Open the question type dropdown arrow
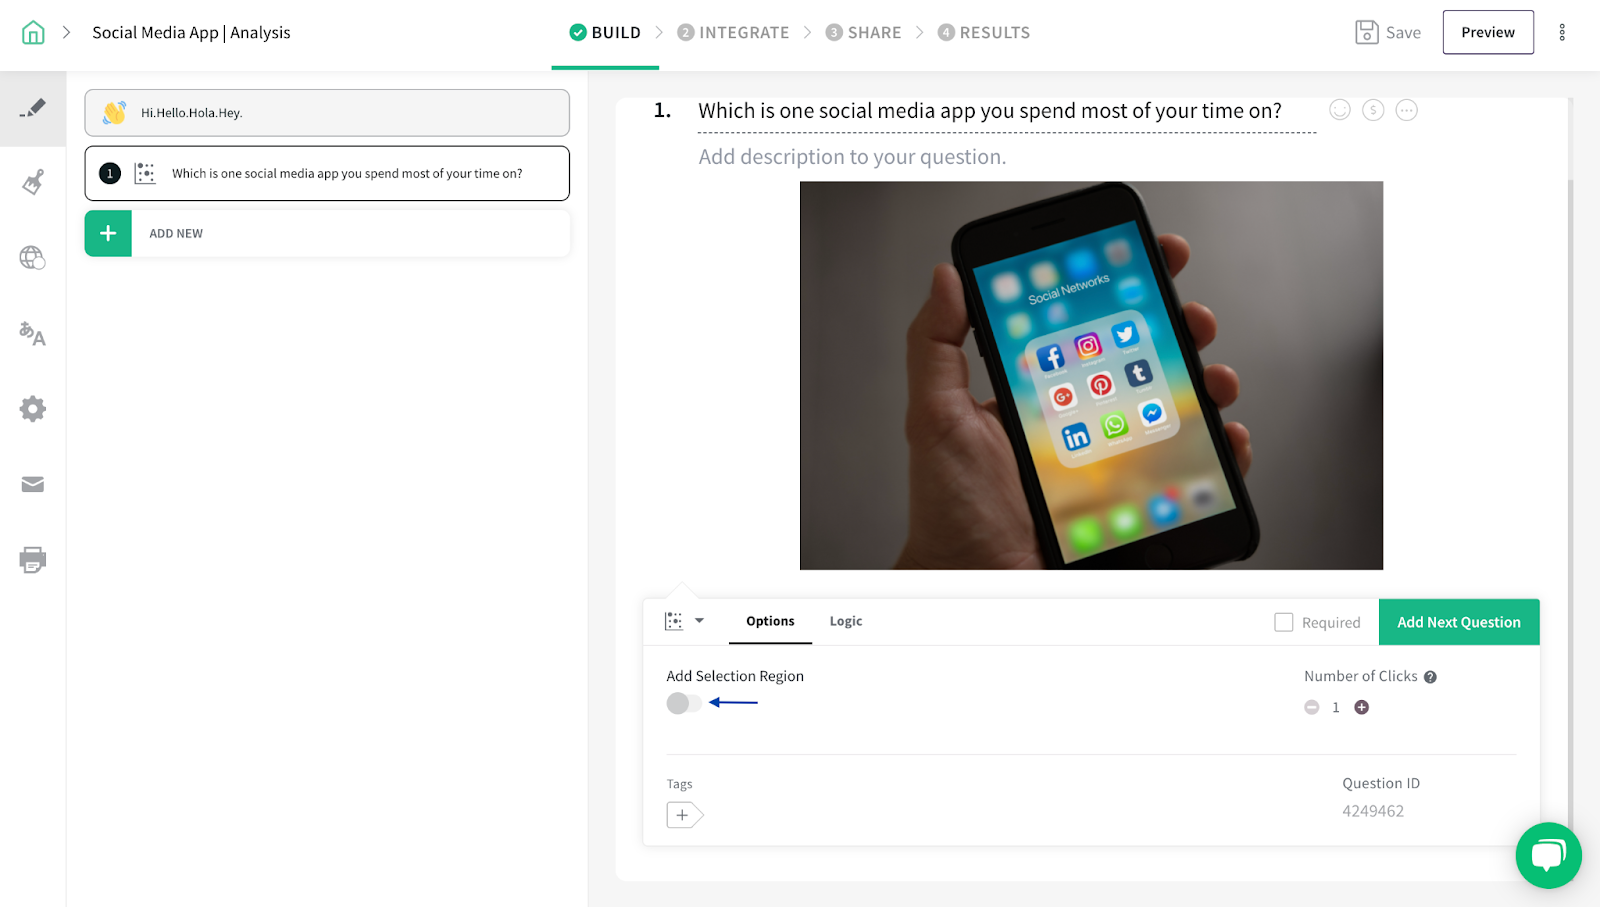Viewport: 1600px width, 907px height. pos(699,621)
